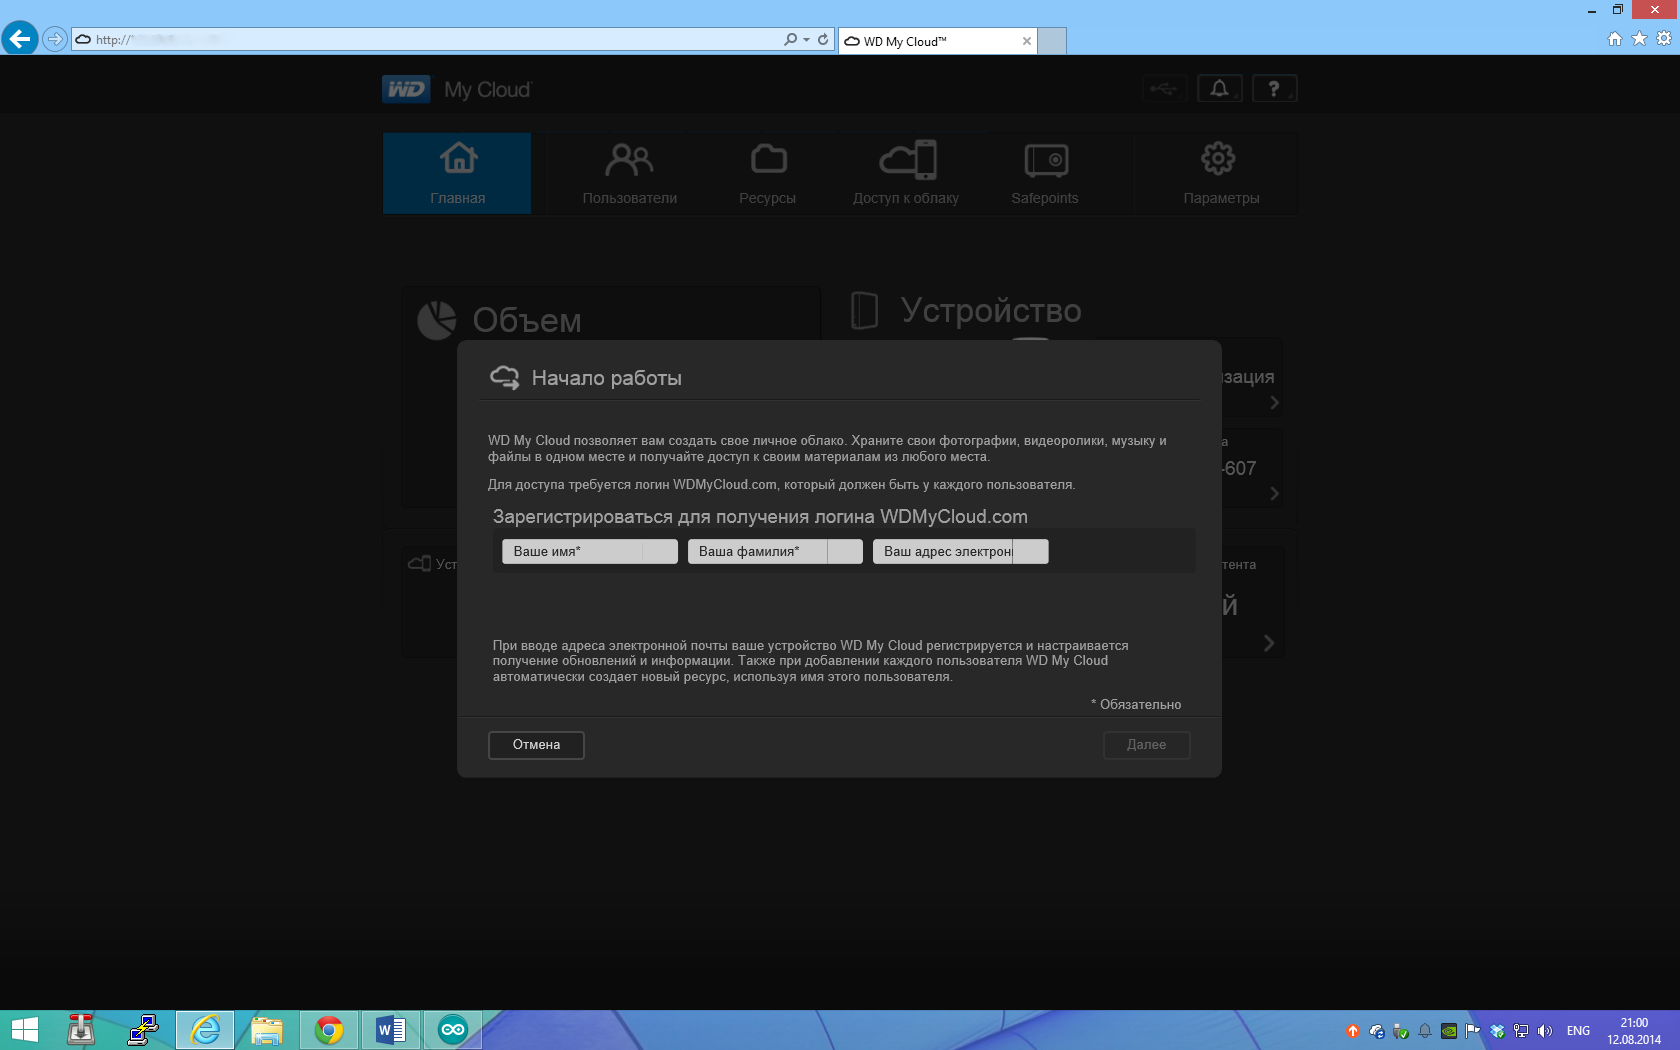
Task: Click the network tray icon
Action: point(1521,1031)
